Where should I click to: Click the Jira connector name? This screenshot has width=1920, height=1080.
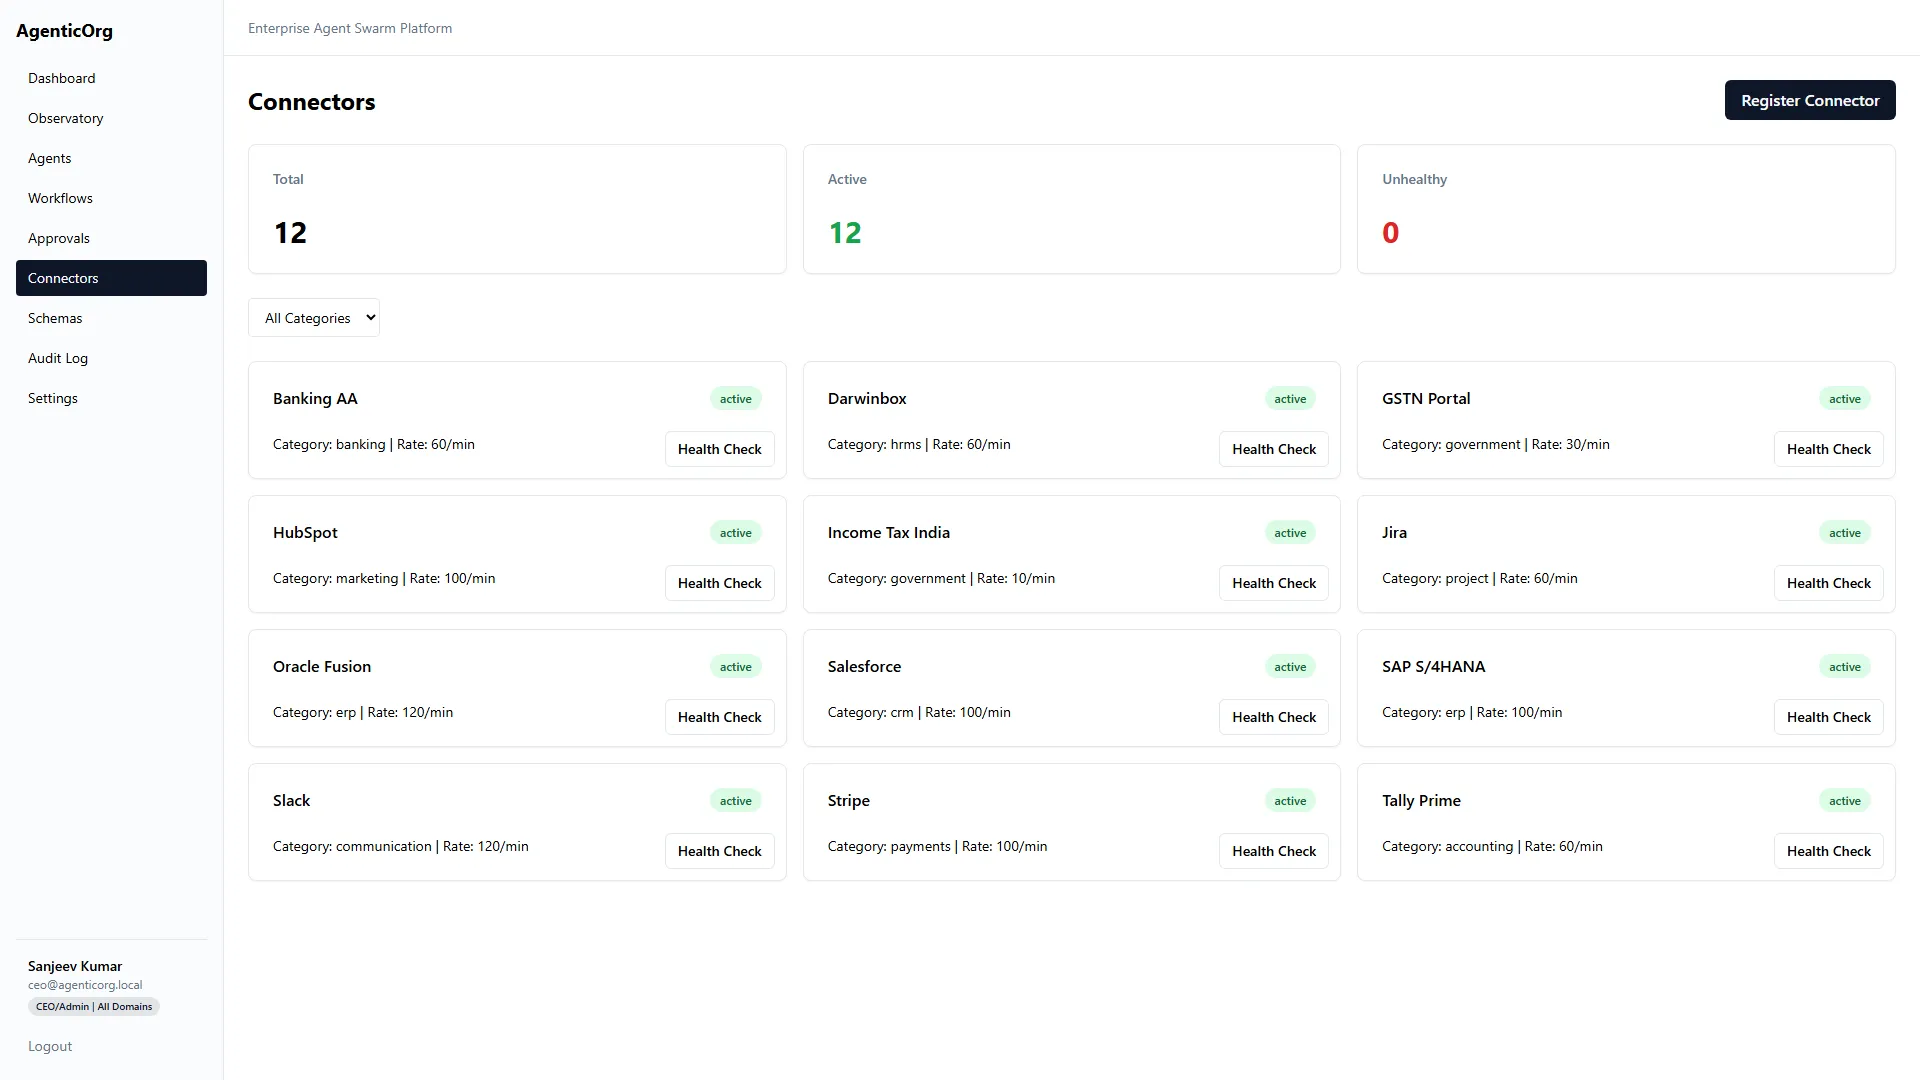click(x=1394, y=532)
